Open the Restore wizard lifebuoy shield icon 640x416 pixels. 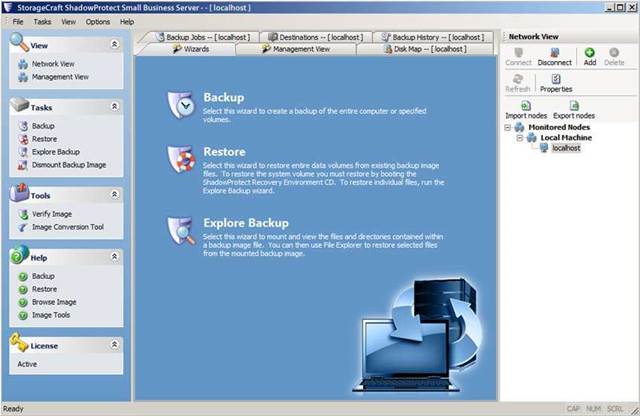[181, 159]
